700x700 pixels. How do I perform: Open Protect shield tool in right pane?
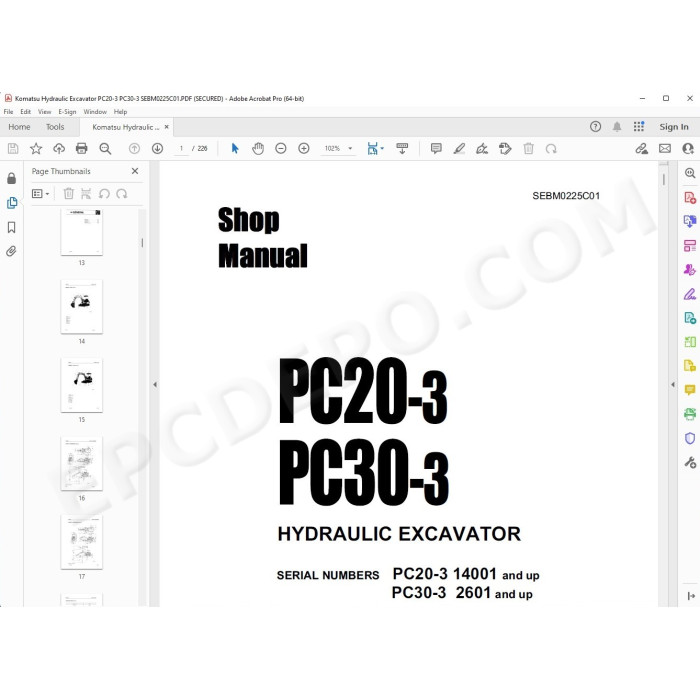point(690,438)
